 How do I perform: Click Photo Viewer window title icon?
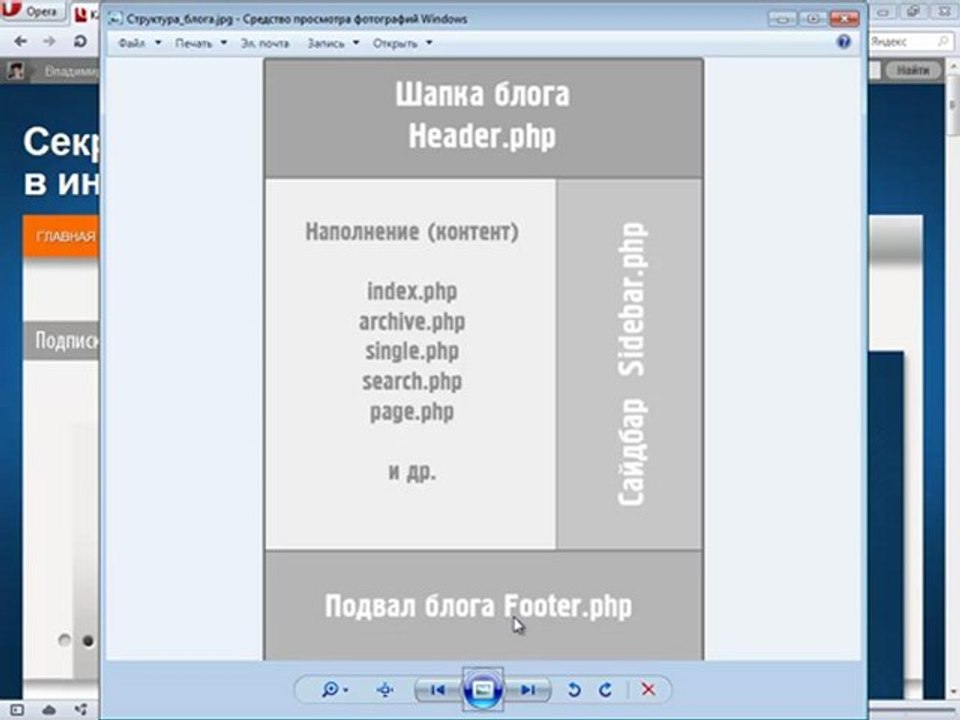pos(114,19)
